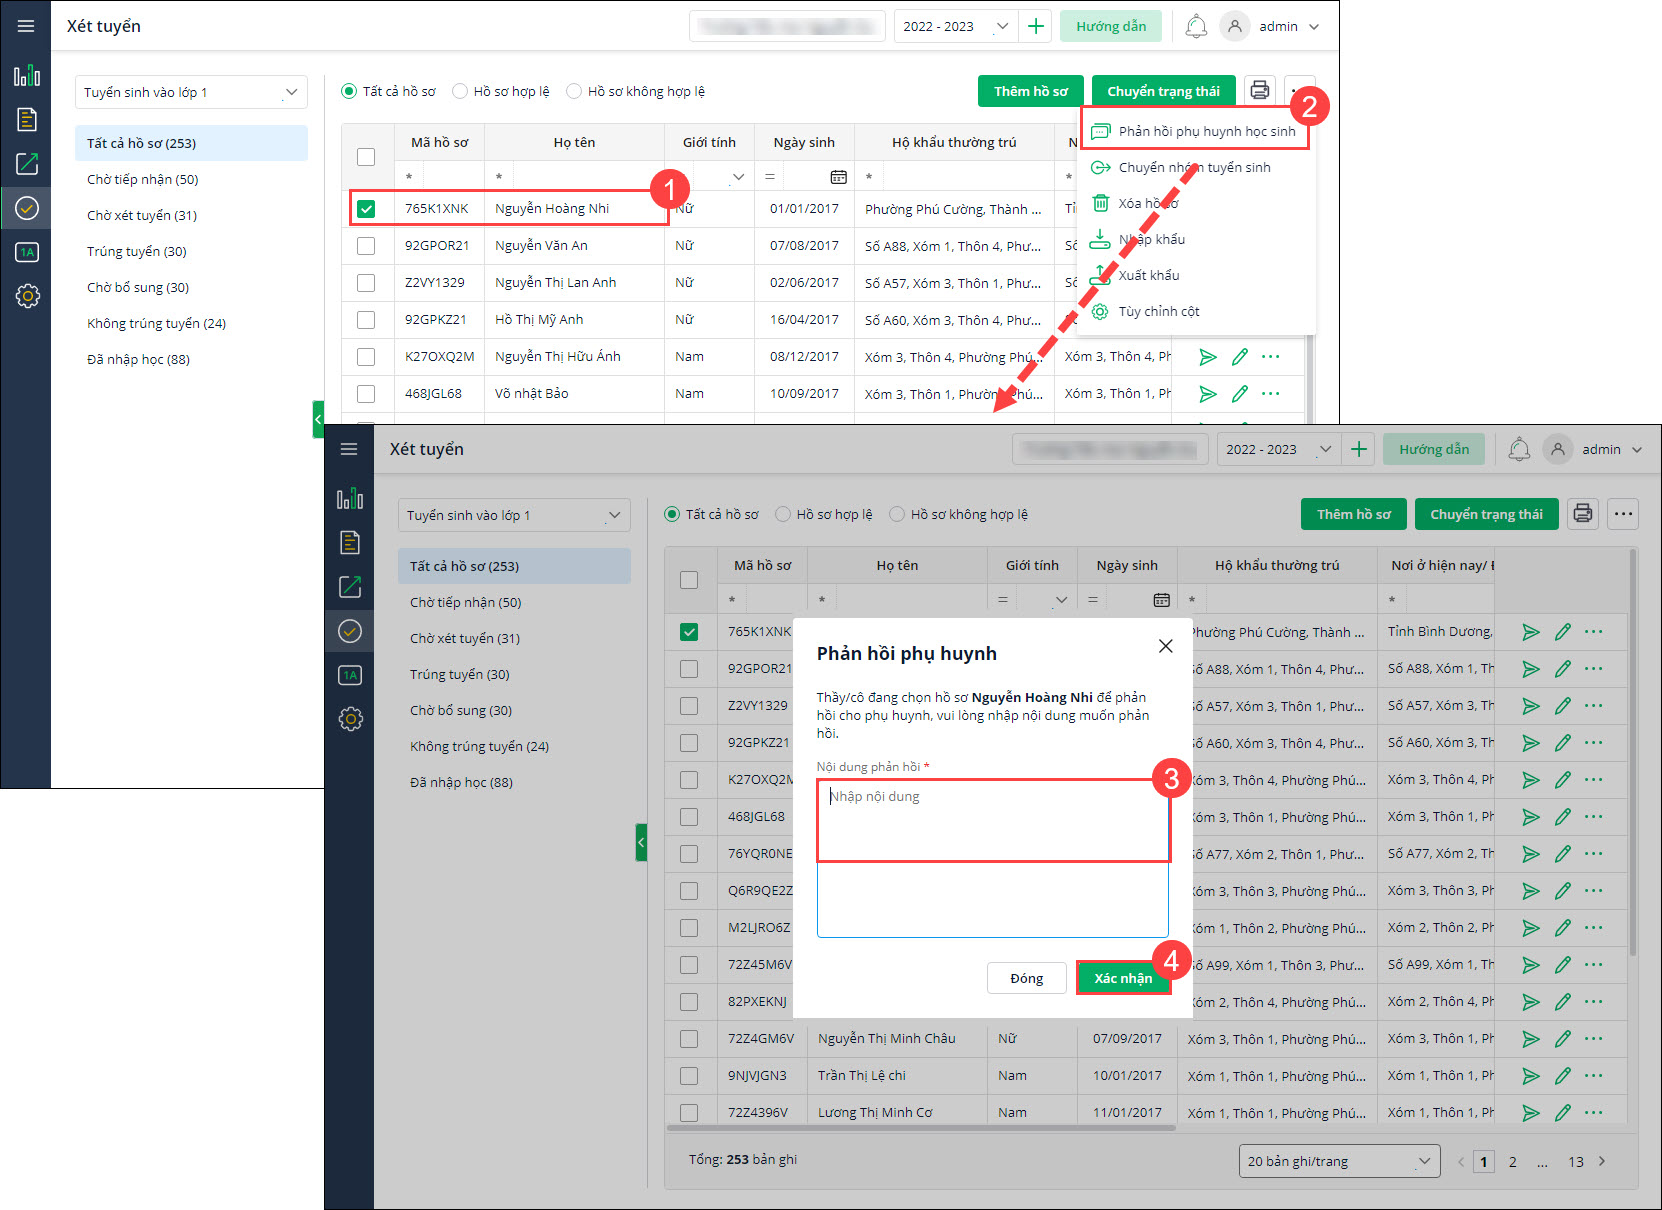Open the hamburger menu in the back window

(26, 26)
